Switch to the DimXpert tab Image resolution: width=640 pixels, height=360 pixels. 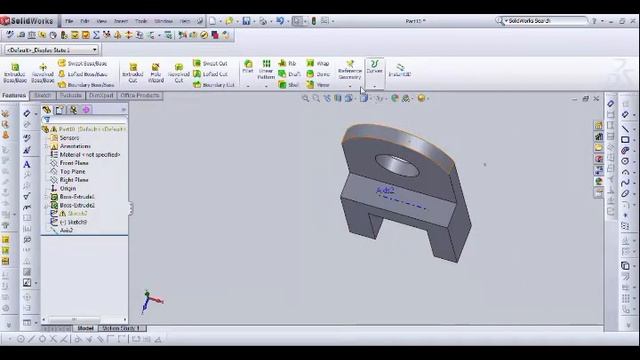(x=101, y=96)
